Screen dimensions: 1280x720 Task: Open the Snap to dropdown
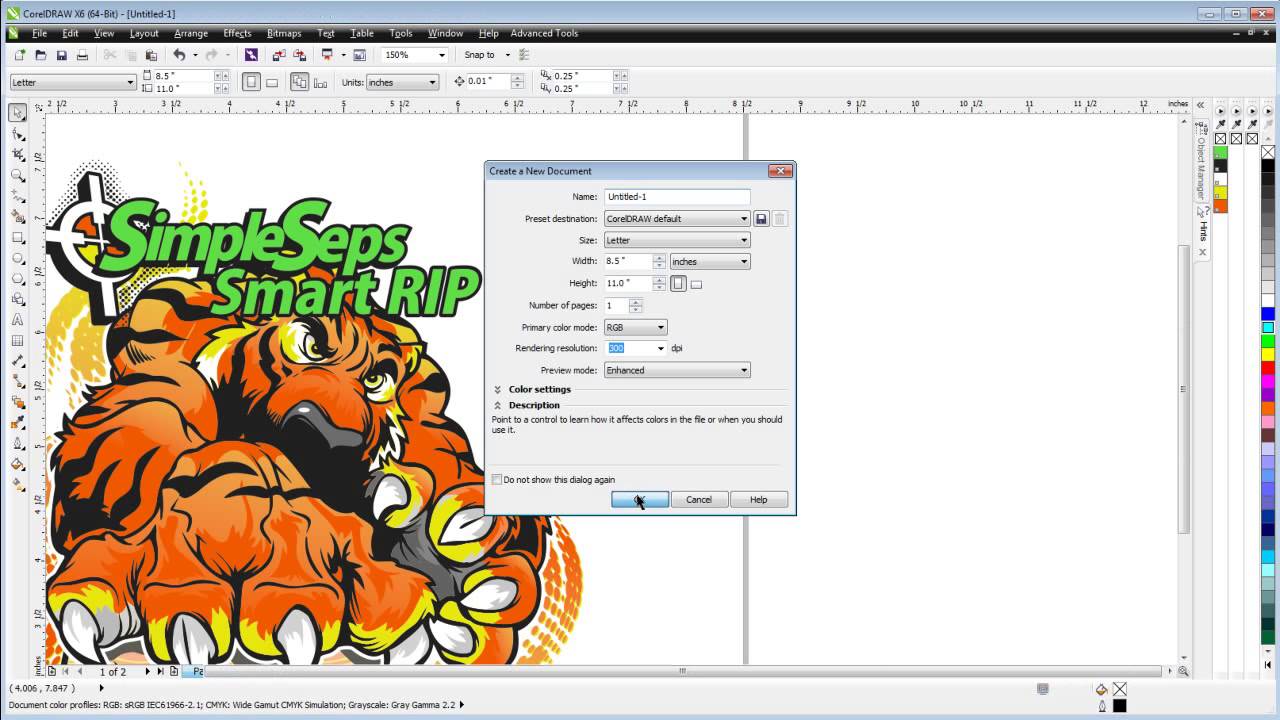(x=507, y=55)
